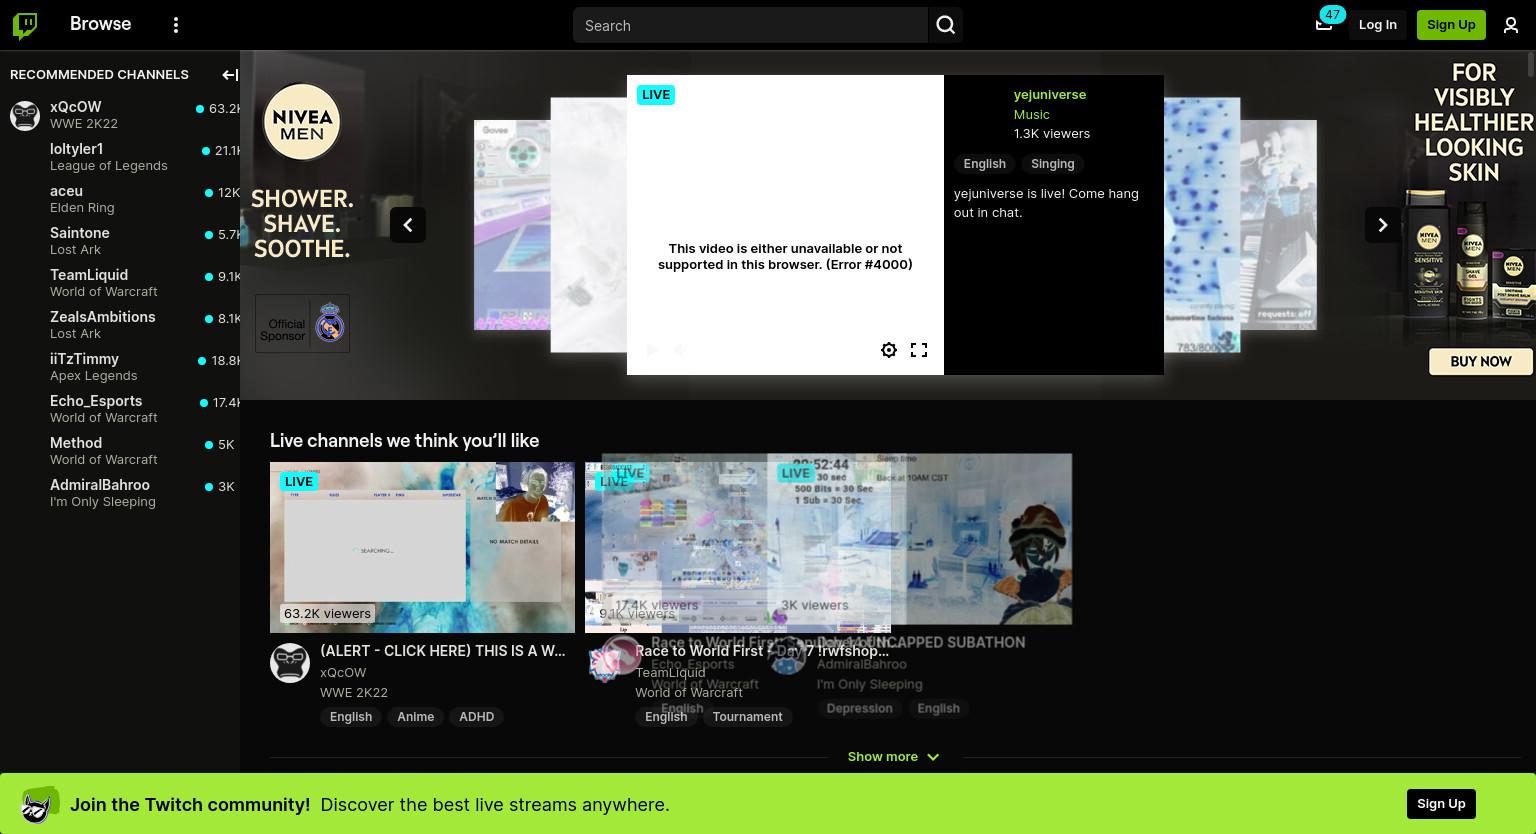Open iiTzTimmy channel in sidebar
Image resolution: width=1536 pixels, height=834 pixels.
click(x=120, y=367)
